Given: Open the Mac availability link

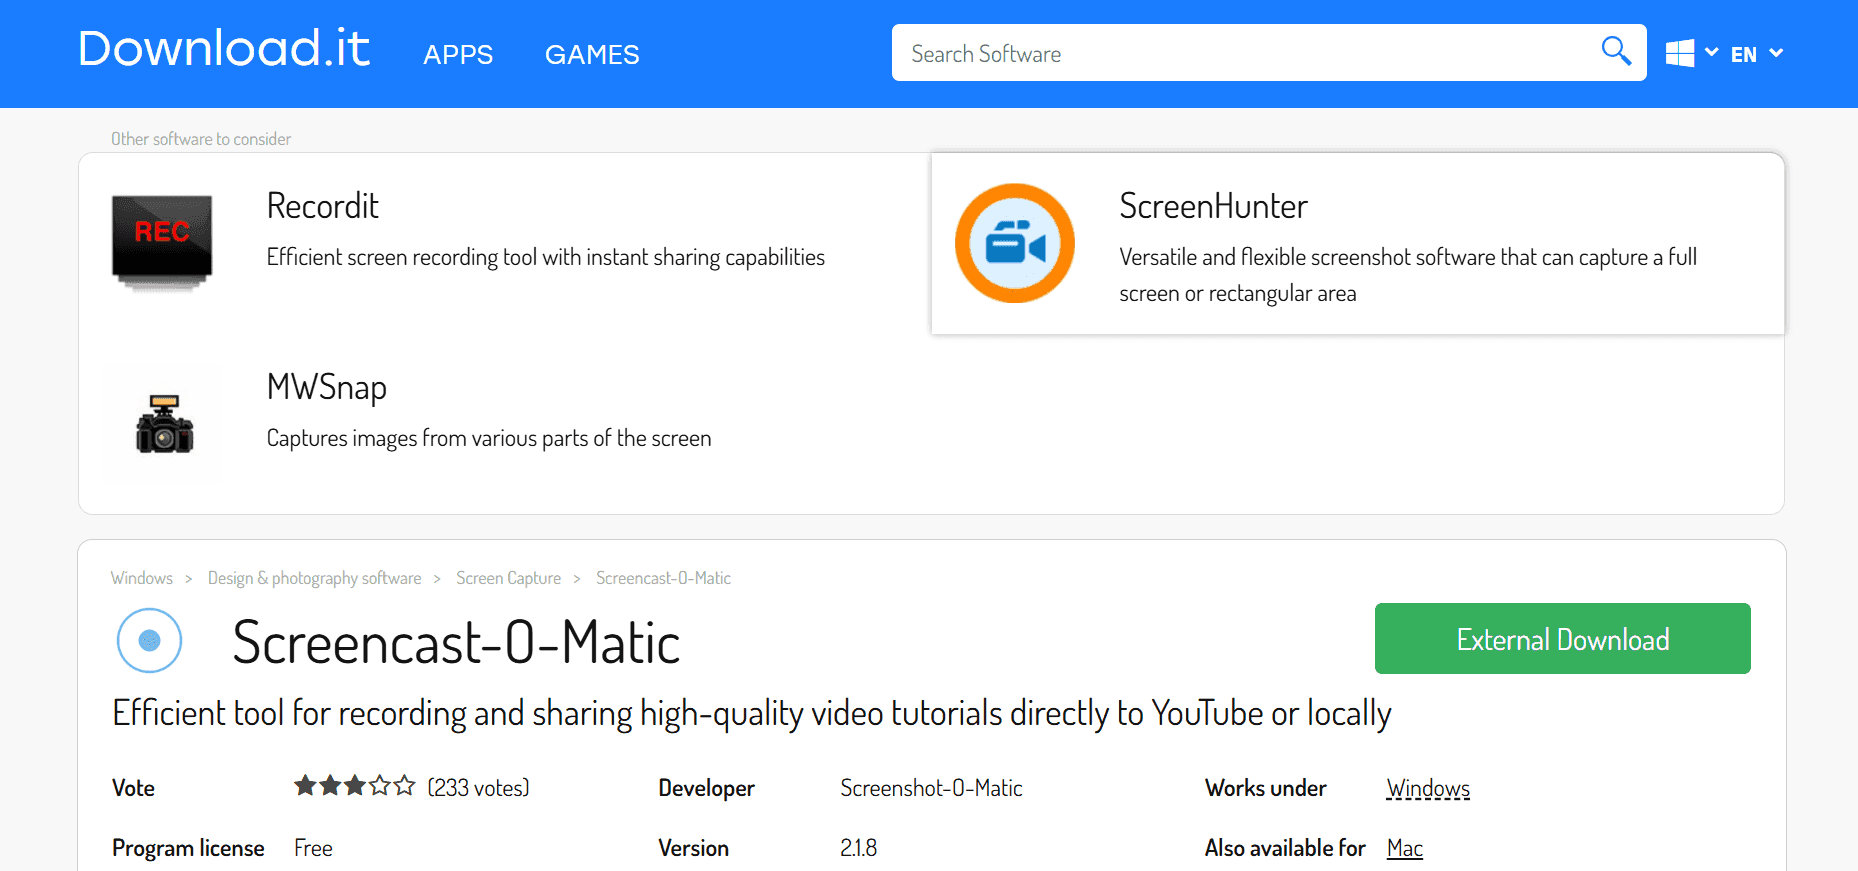Looking at the screenshot, I should pyautogui.click(x=1404, y=848).
